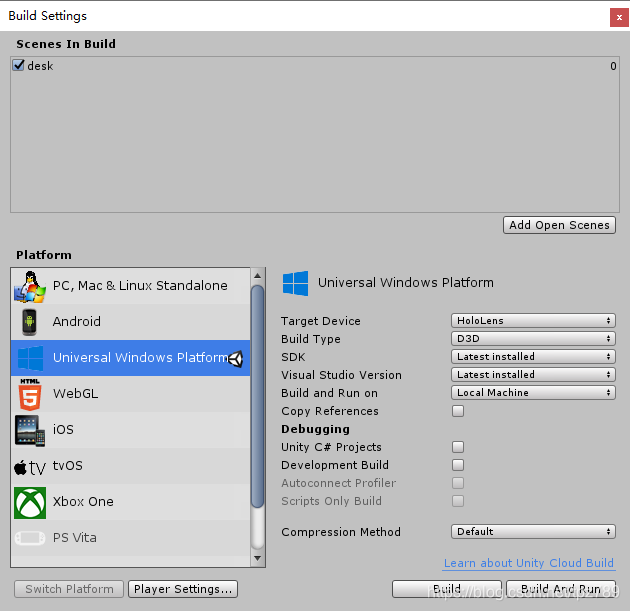Open the Compression Method Default dropdown
This screenshot has width=630, height=611.
tap(533, 532)
